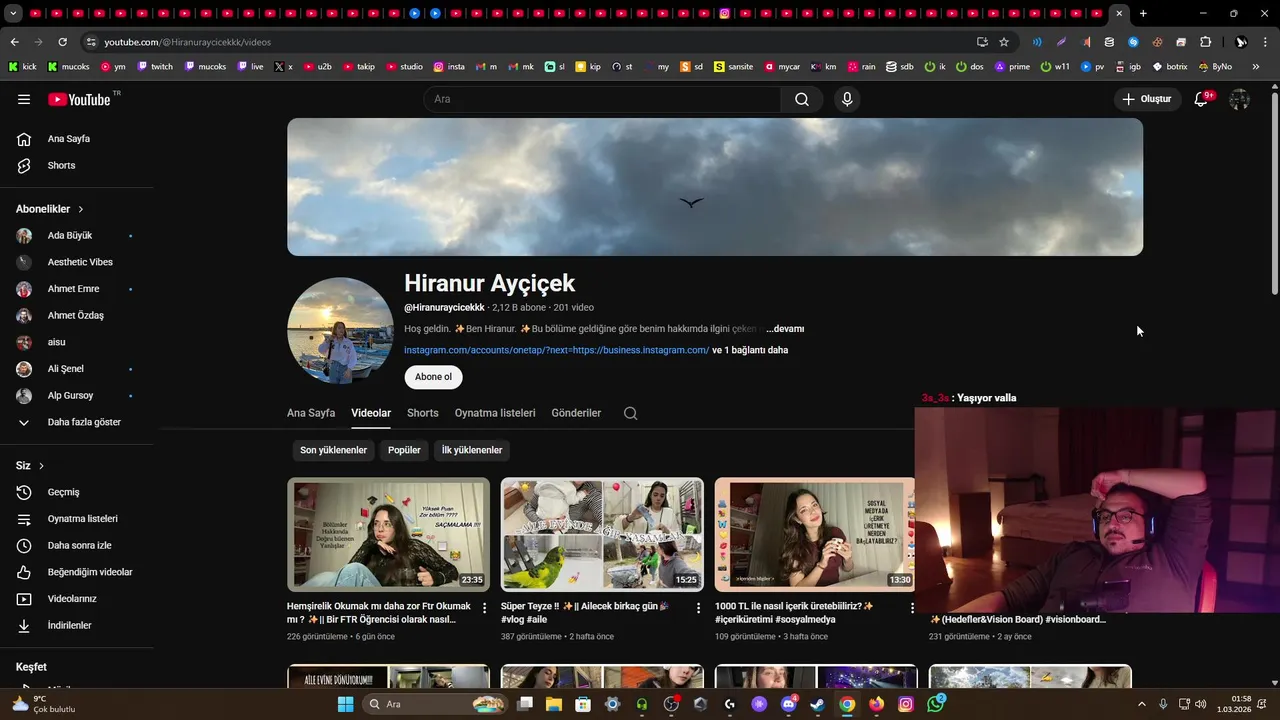Open channel Oynatma listeleri tab
The width and height of the screenshot is (1280, 720).
495,413
